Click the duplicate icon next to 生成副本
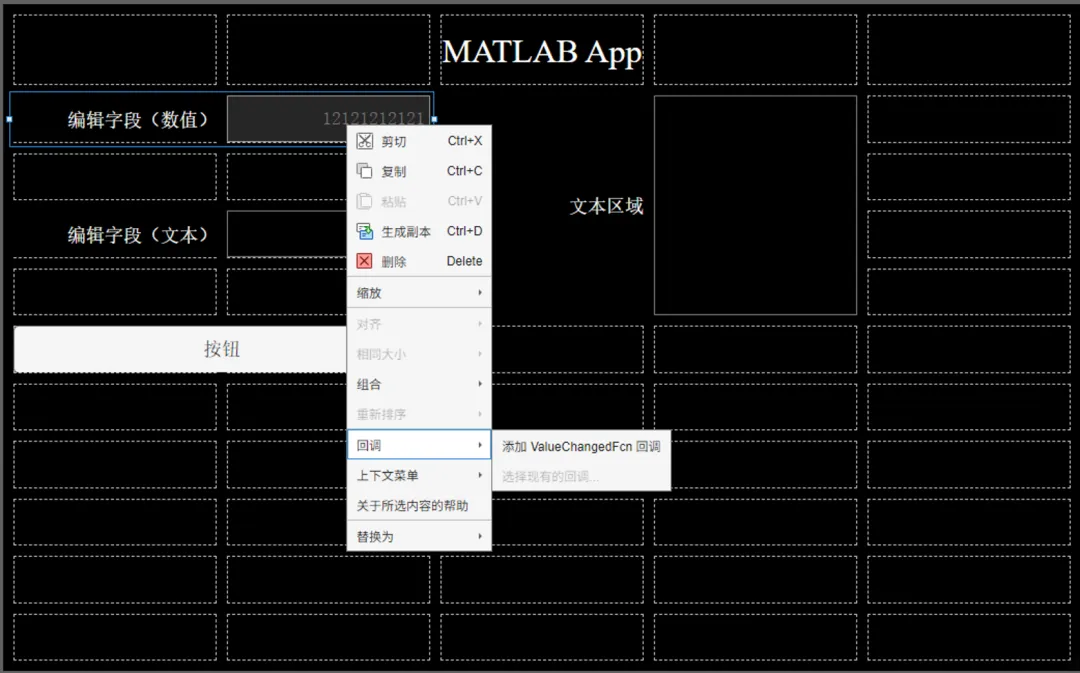The image size is (1080, 673). click(x=364, y=231)
